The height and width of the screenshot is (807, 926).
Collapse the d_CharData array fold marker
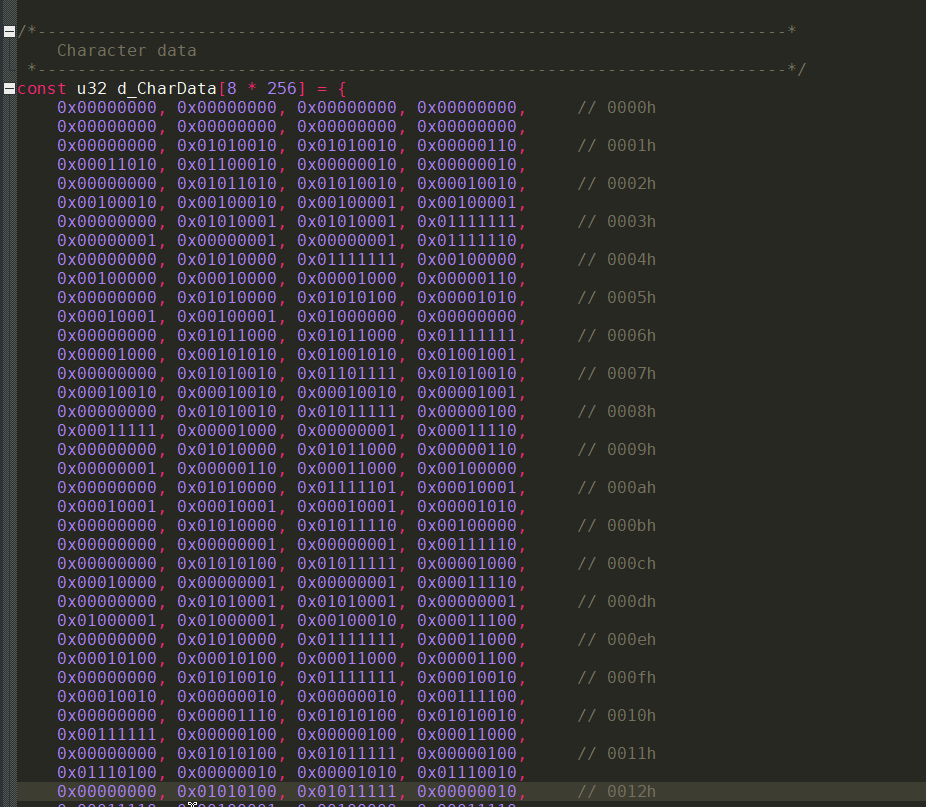pyautogui.click(x=9, y=89)
